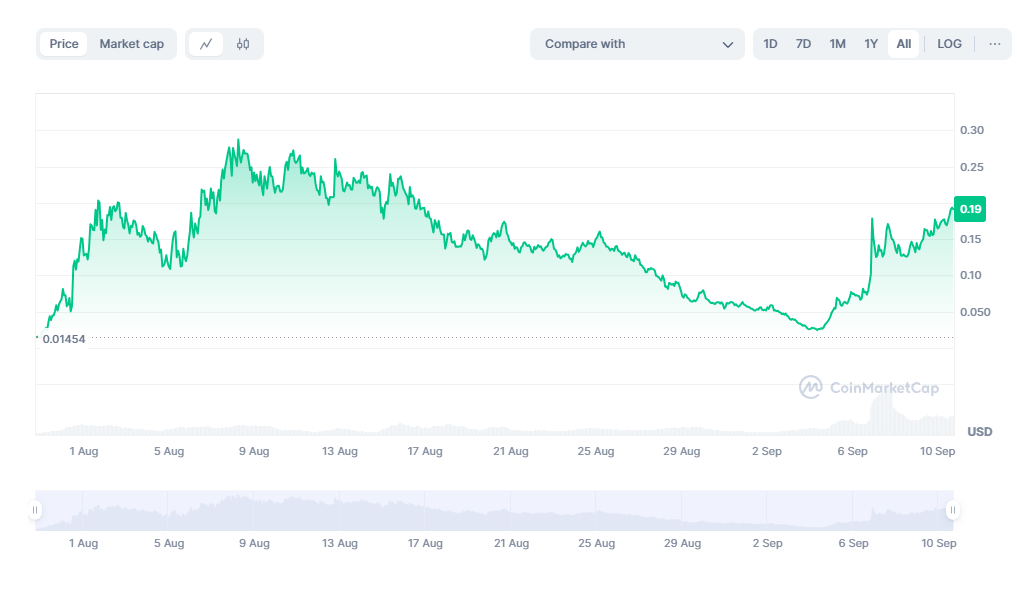Grab the left range slider handle

[36, 510]
